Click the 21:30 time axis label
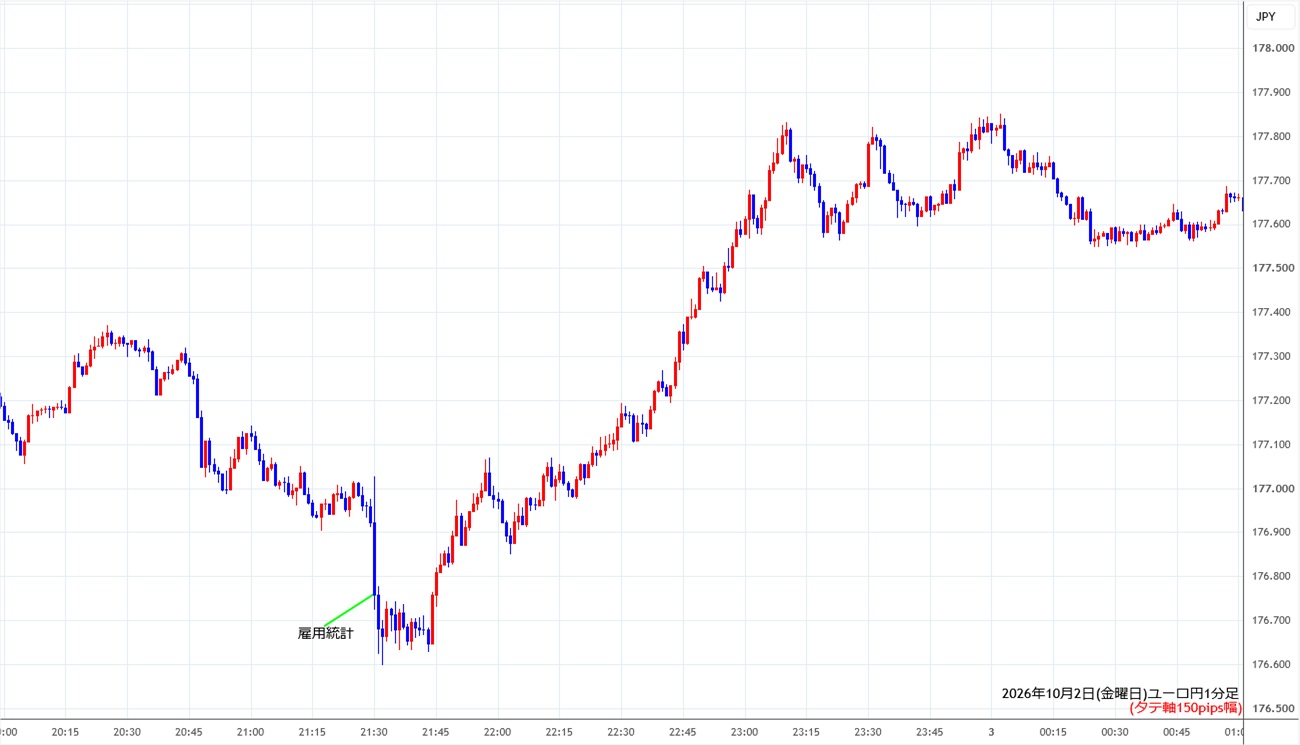The width and height of the screenshot is (1300, 745). (x=374, y=732)
